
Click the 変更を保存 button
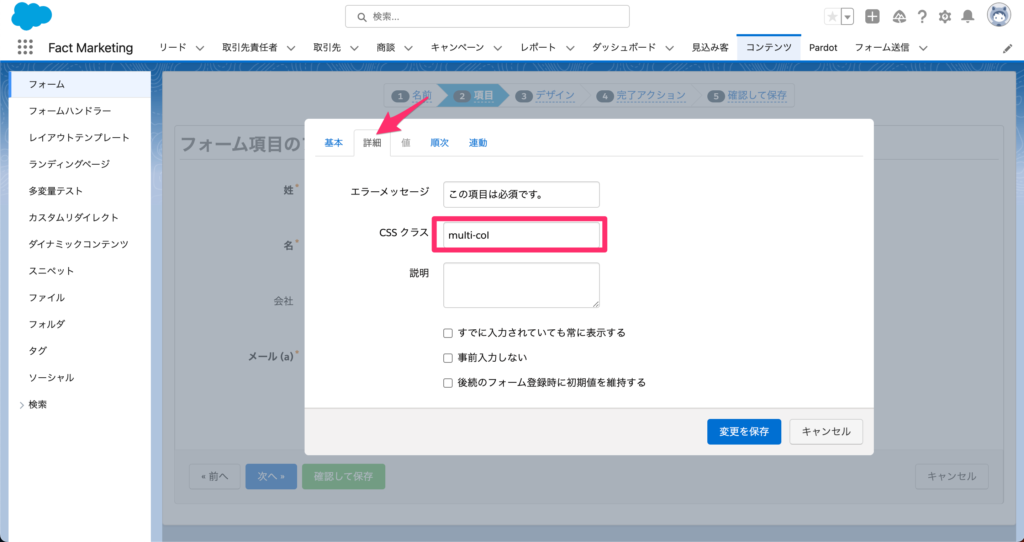[x=744, y=432]
